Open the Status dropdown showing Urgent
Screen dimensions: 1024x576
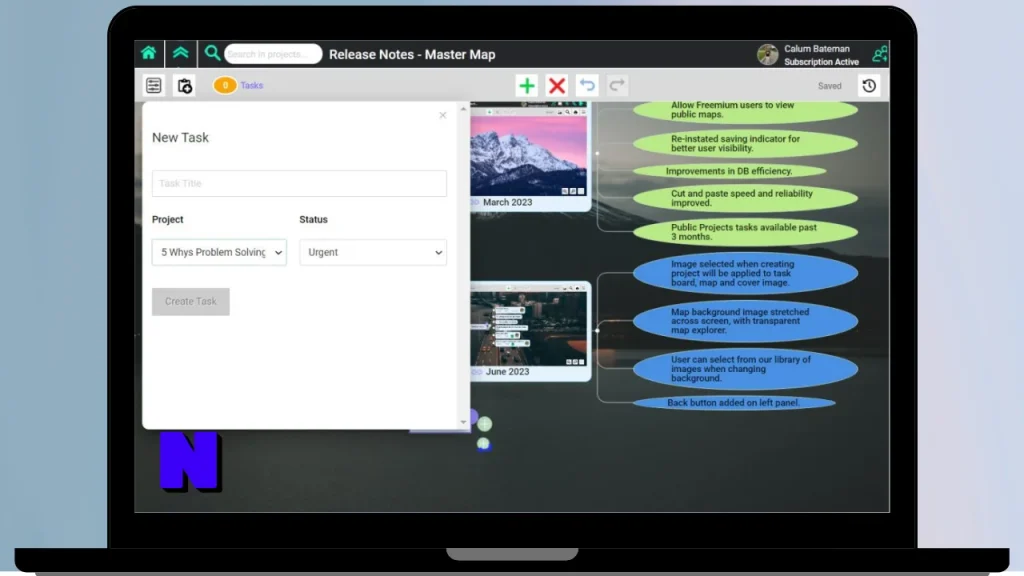pos(373,252)
